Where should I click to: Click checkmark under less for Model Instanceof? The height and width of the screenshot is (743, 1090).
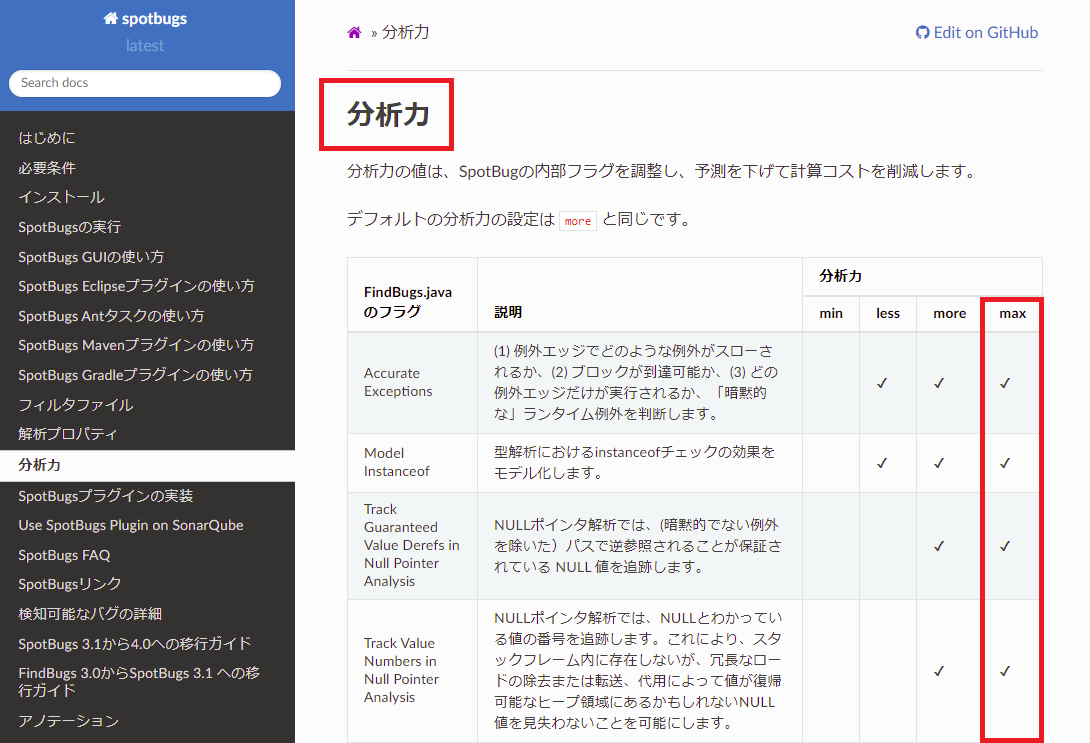[882, 463]
